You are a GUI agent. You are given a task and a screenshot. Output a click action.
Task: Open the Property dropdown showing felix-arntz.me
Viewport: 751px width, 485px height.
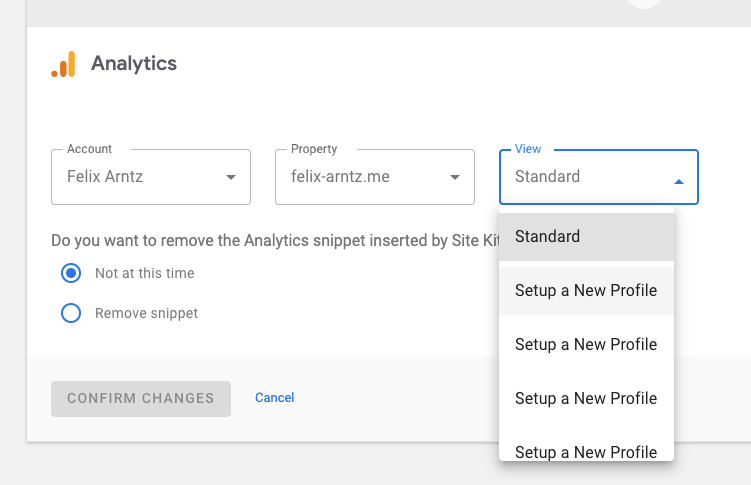(x=375, y=177)
